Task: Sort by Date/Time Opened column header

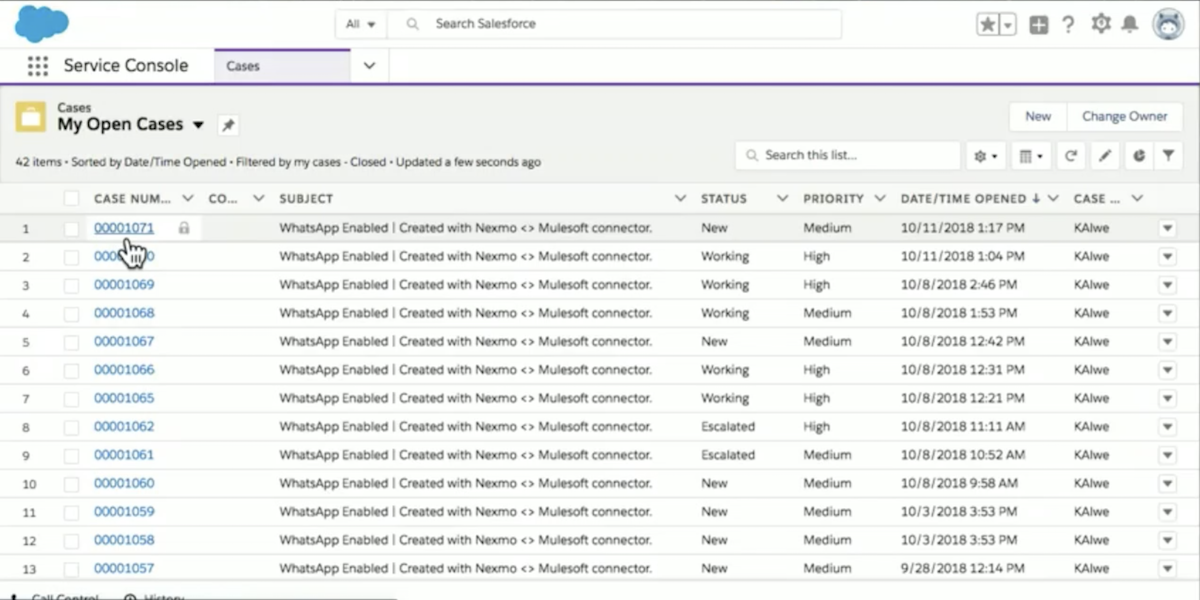Action: (x=963, y=199)
